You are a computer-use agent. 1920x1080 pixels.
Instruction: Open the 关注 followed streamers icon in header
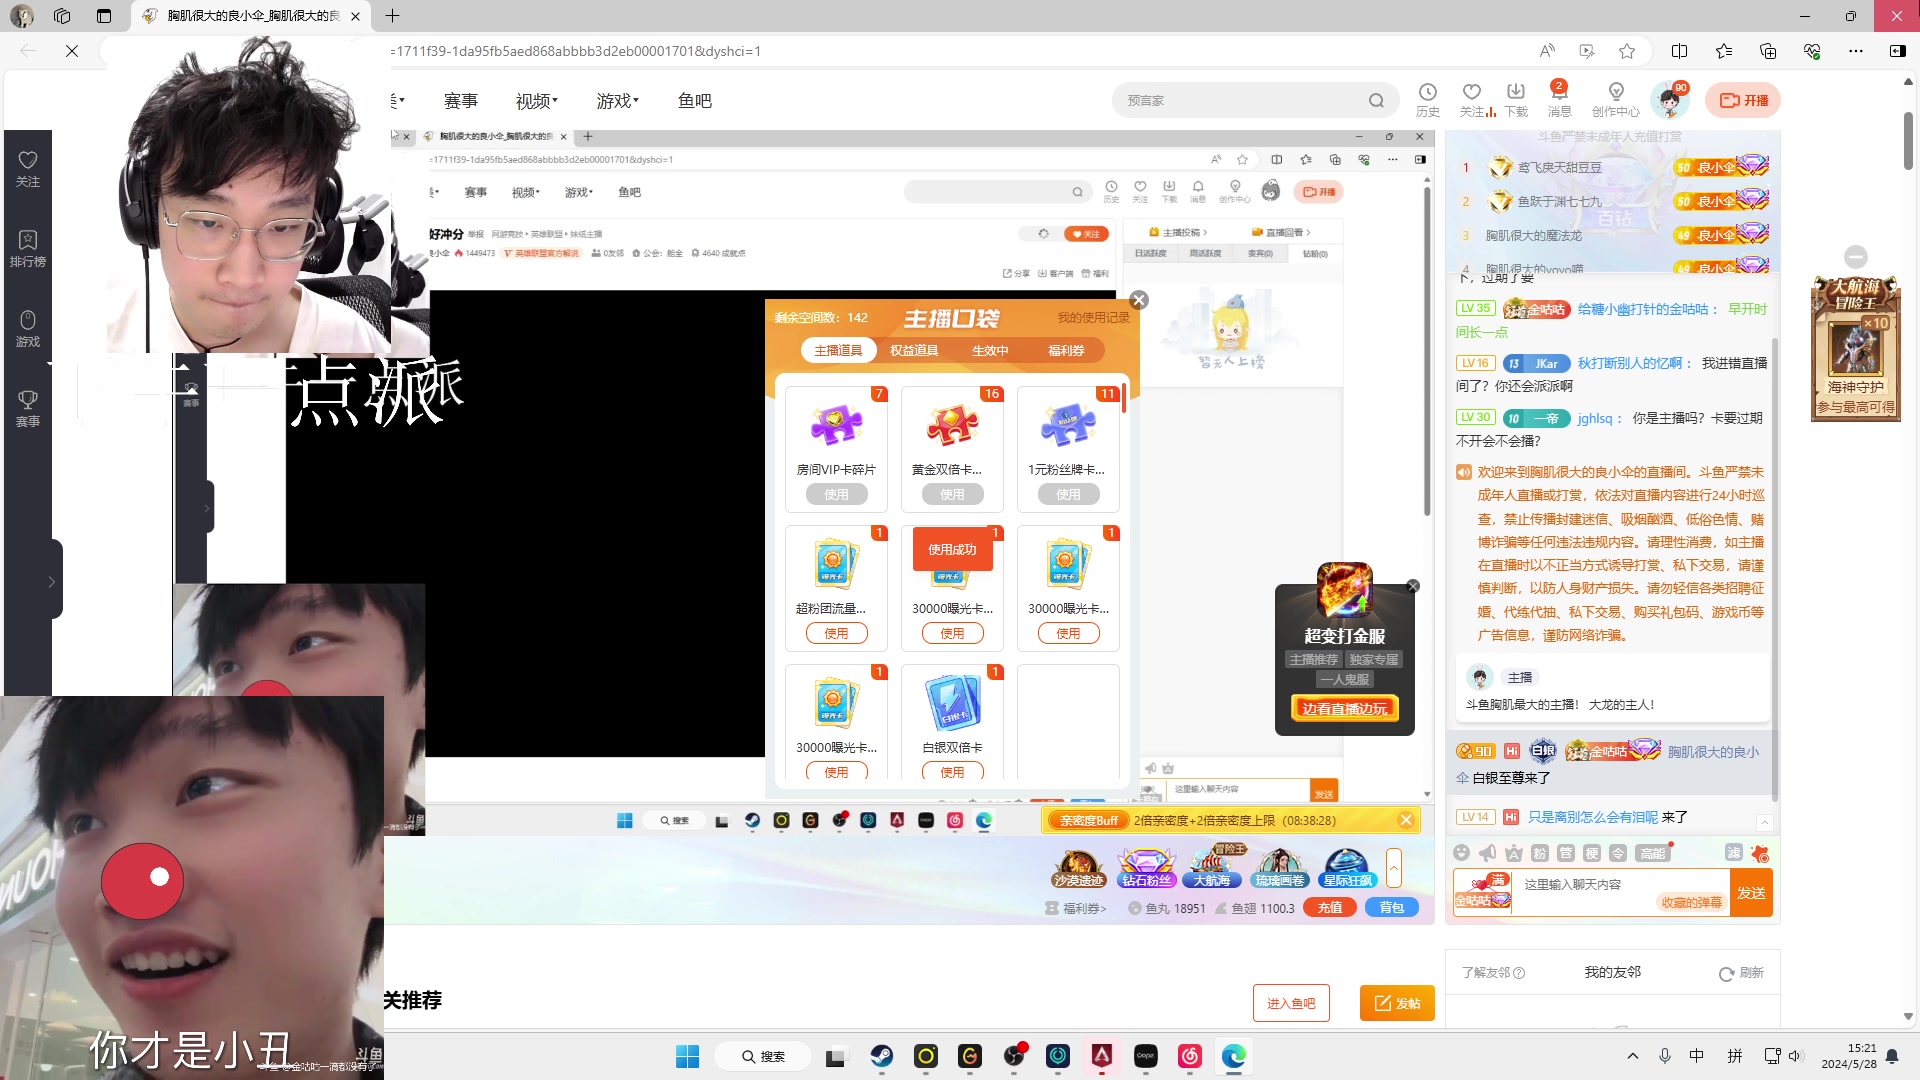[x=1471, y=100]
